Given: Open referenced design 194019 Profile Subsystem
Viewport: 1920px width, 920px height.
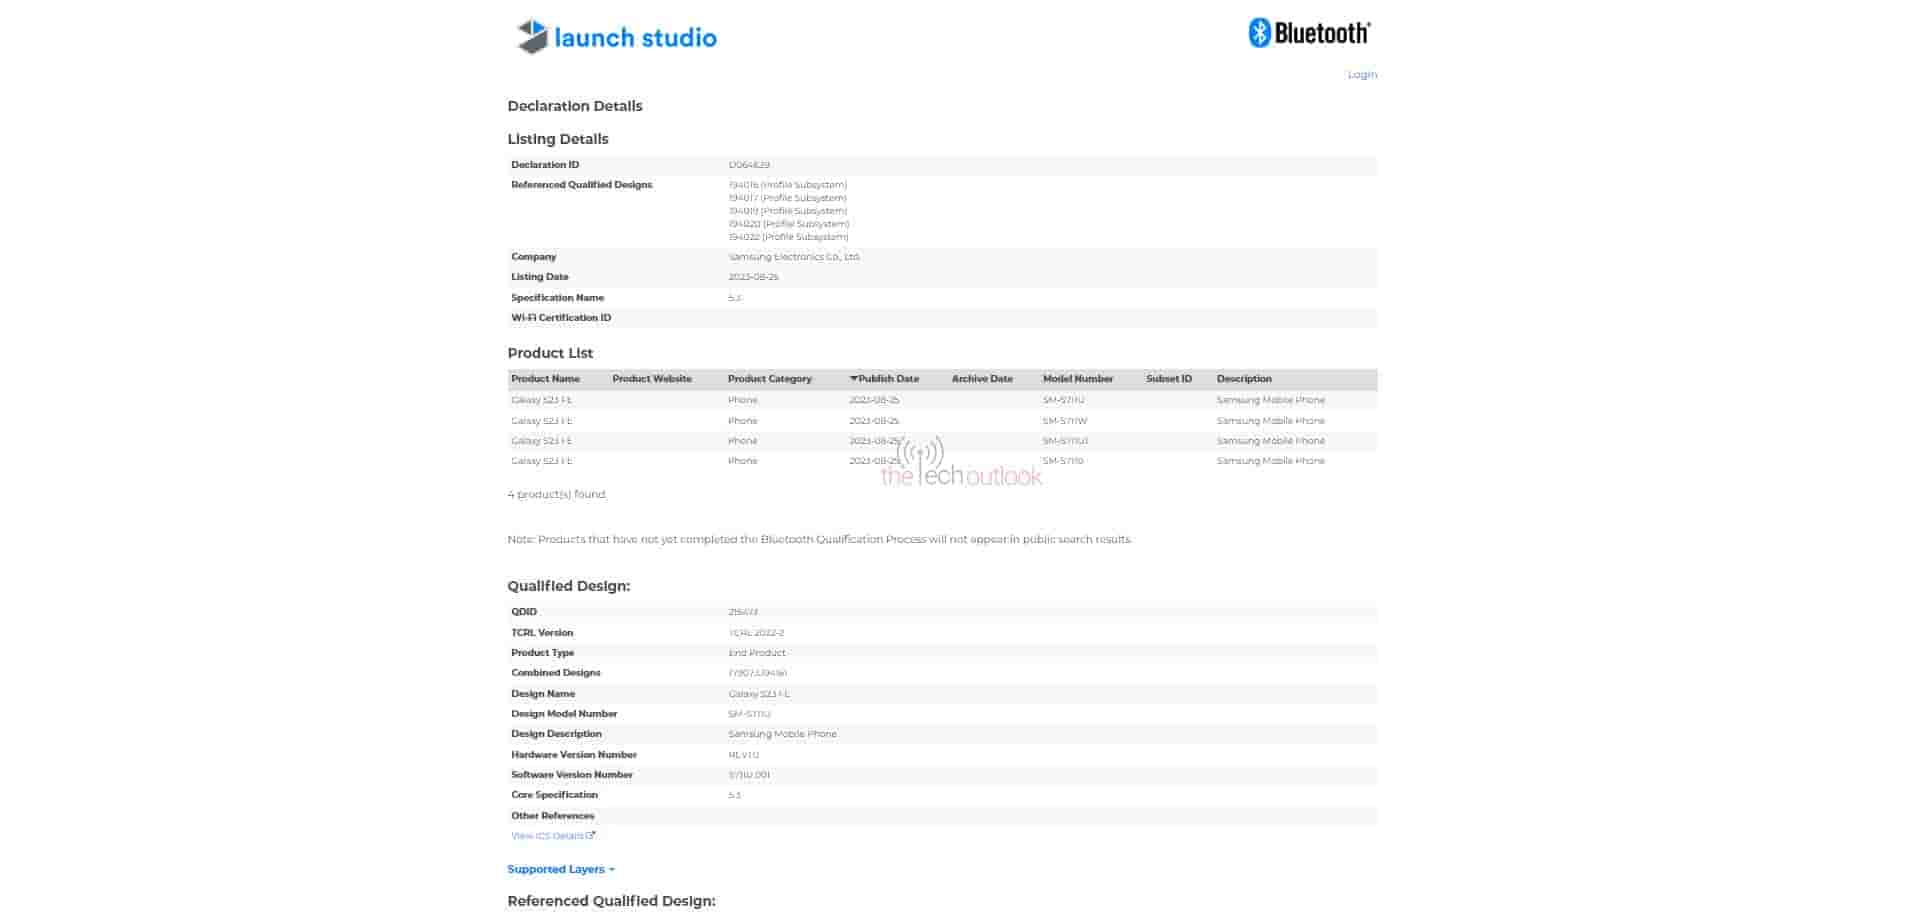Looking at the screenshot, I should [787, 211].
